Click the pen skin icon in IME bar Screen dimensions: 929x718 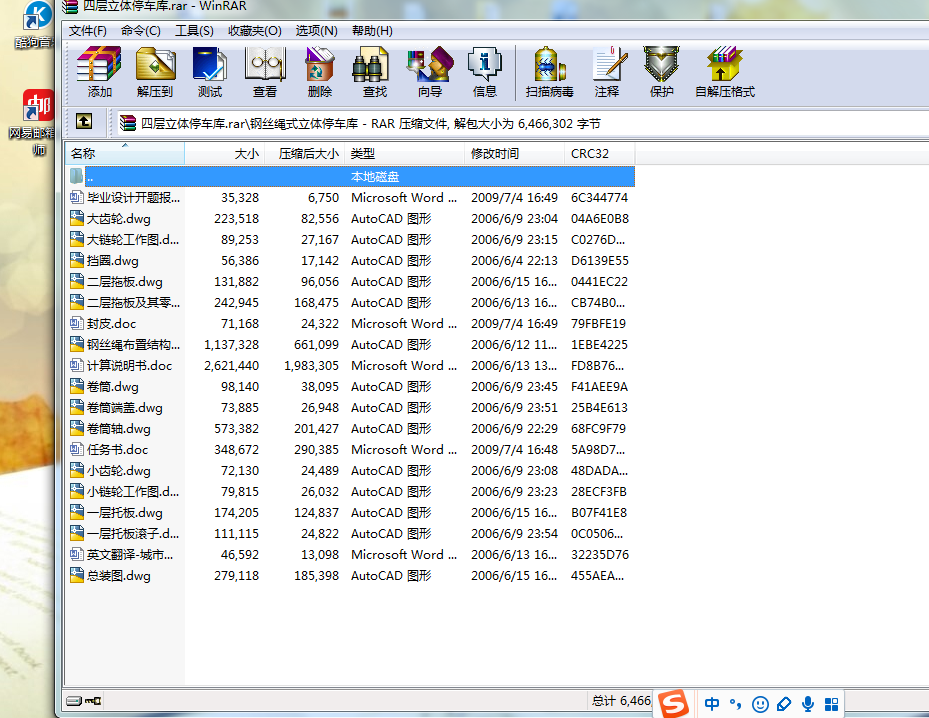[x=784, y=704]
